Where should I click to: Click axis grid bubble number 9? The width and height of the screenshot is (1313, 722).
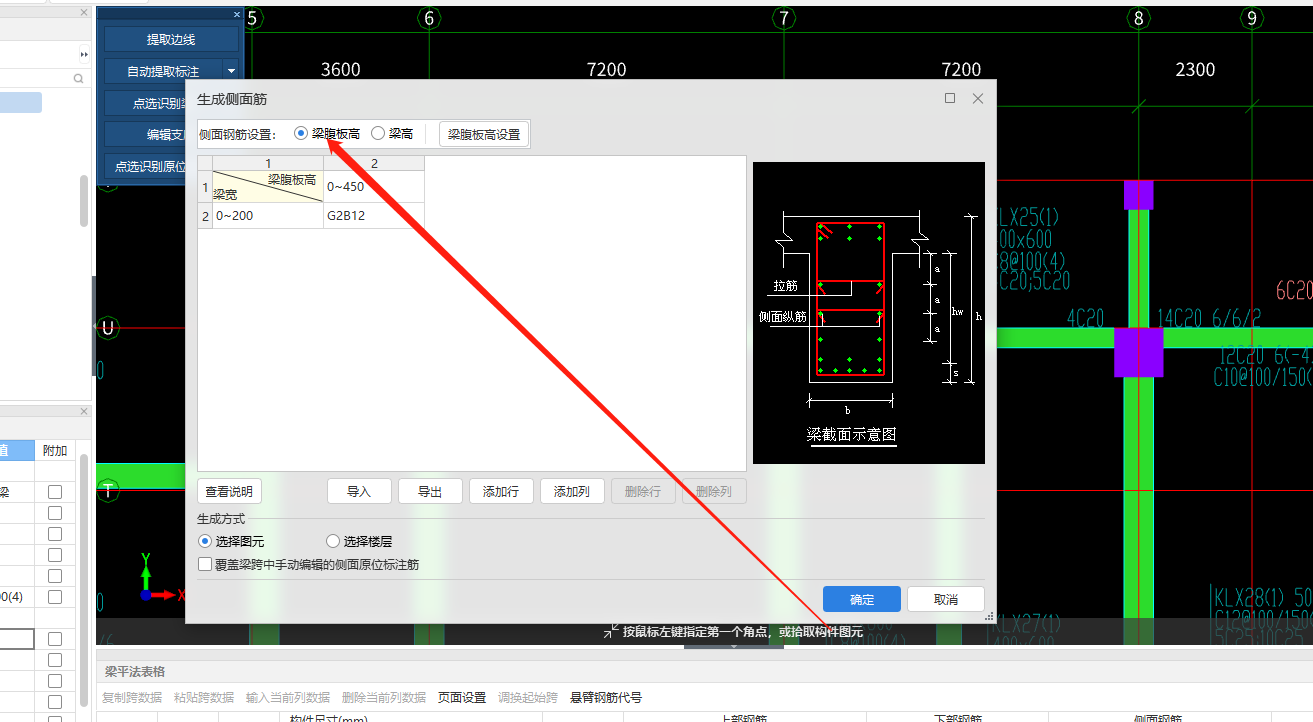[x=1252, y=18]
